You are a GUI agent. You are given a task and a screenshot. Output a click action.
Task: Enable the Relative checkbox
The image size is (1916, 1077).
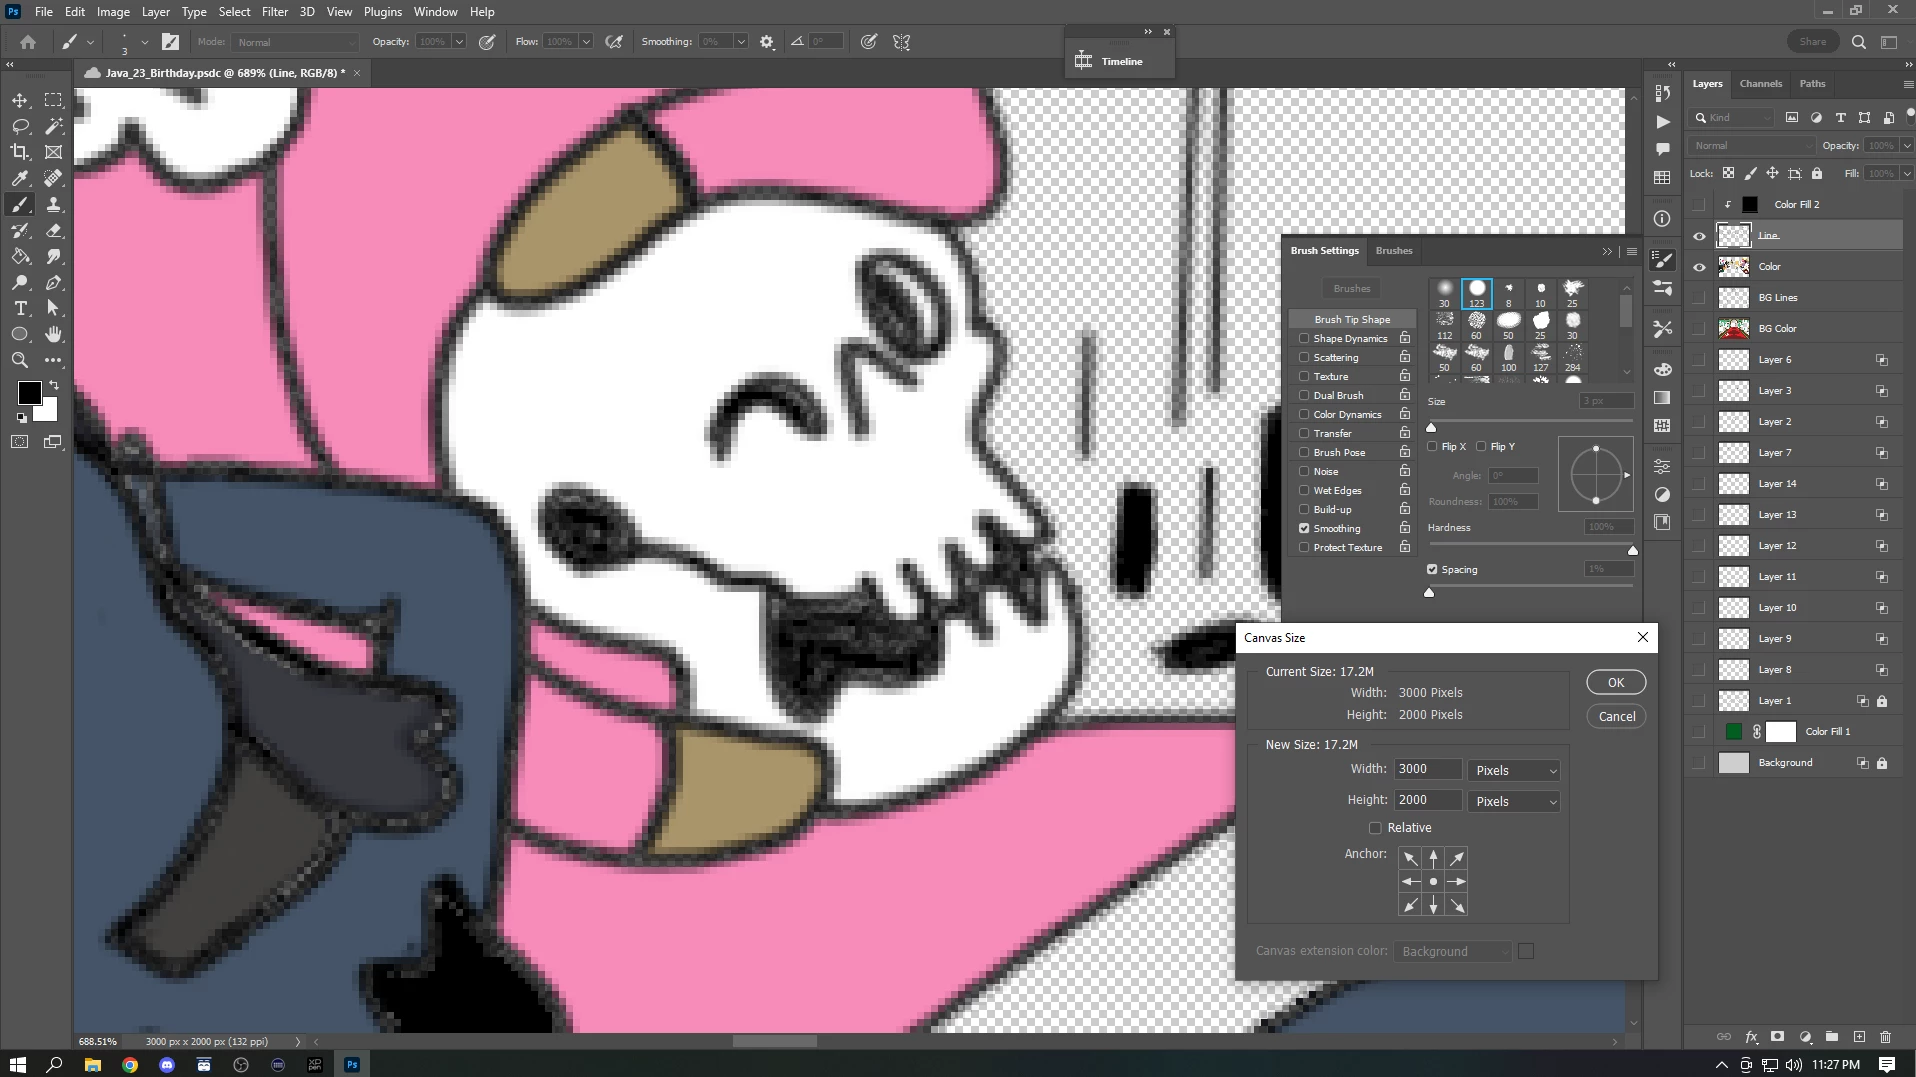(x=1375, y=828)
